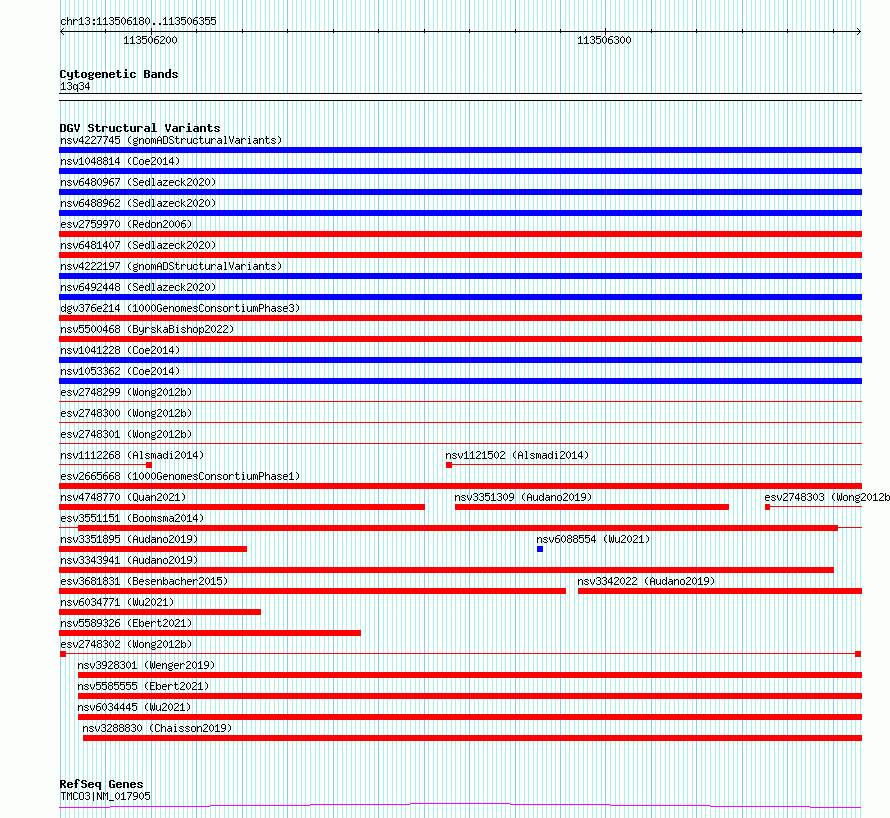The image size is (890, 818).
Task: Click nsv6034445 (Wu2021) label
Action: [x=135, y=707]
